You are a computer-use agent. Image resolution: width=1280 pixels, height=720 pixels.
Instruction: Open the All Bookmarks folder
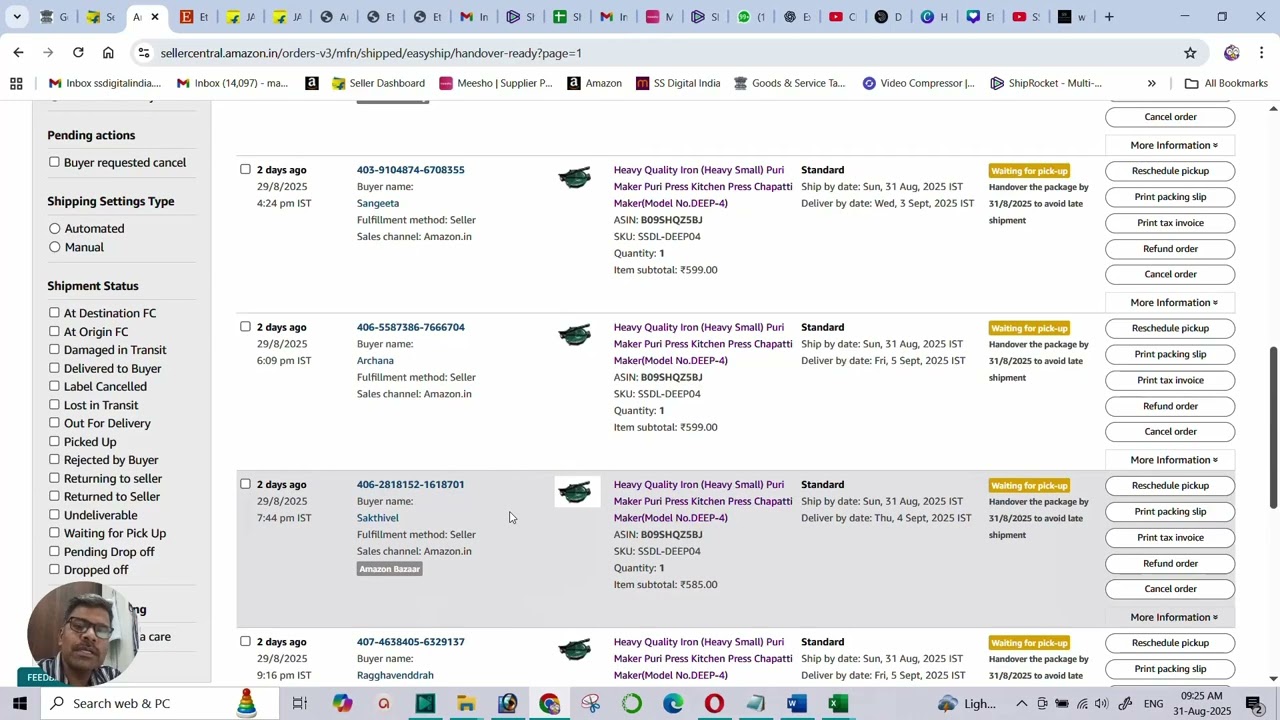pos(1226,83)
